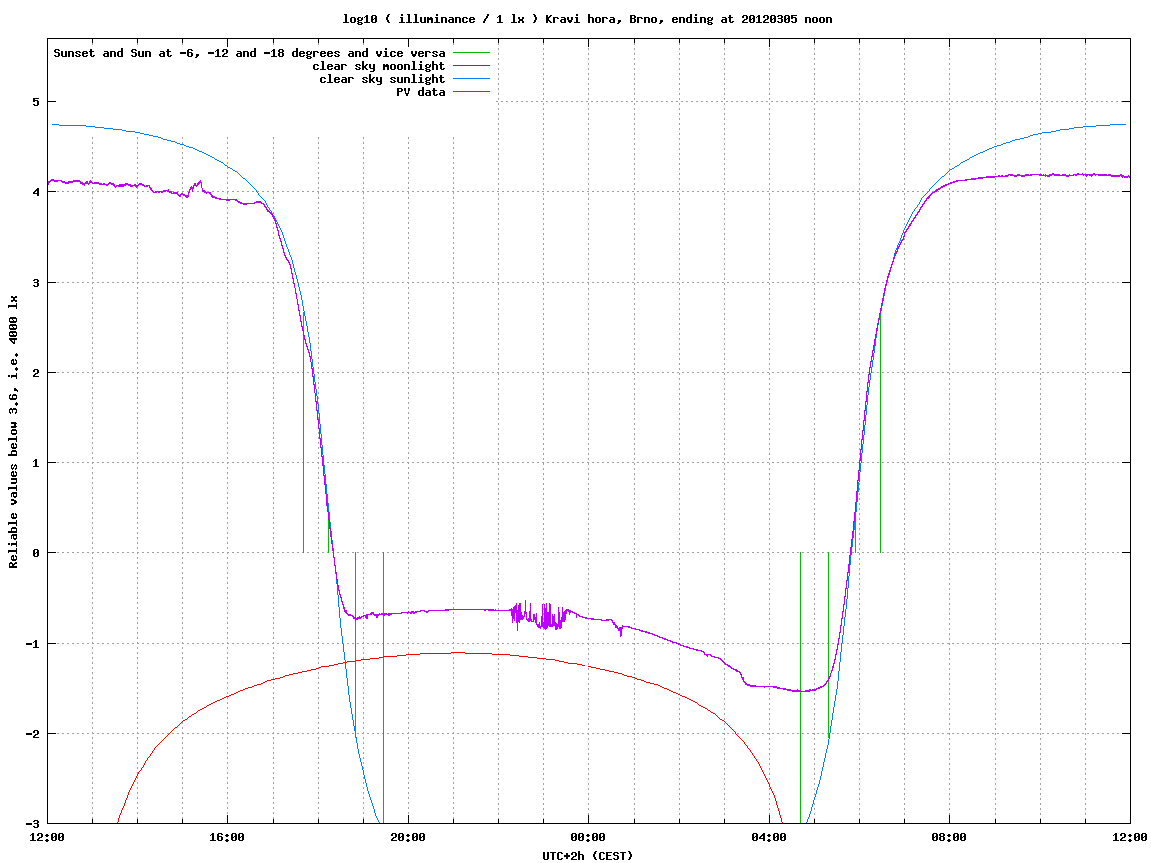This screenshot has width=1151, height=863.
Task: Select the 'clear sky sunlight' legend label
Action: (382, 79)
